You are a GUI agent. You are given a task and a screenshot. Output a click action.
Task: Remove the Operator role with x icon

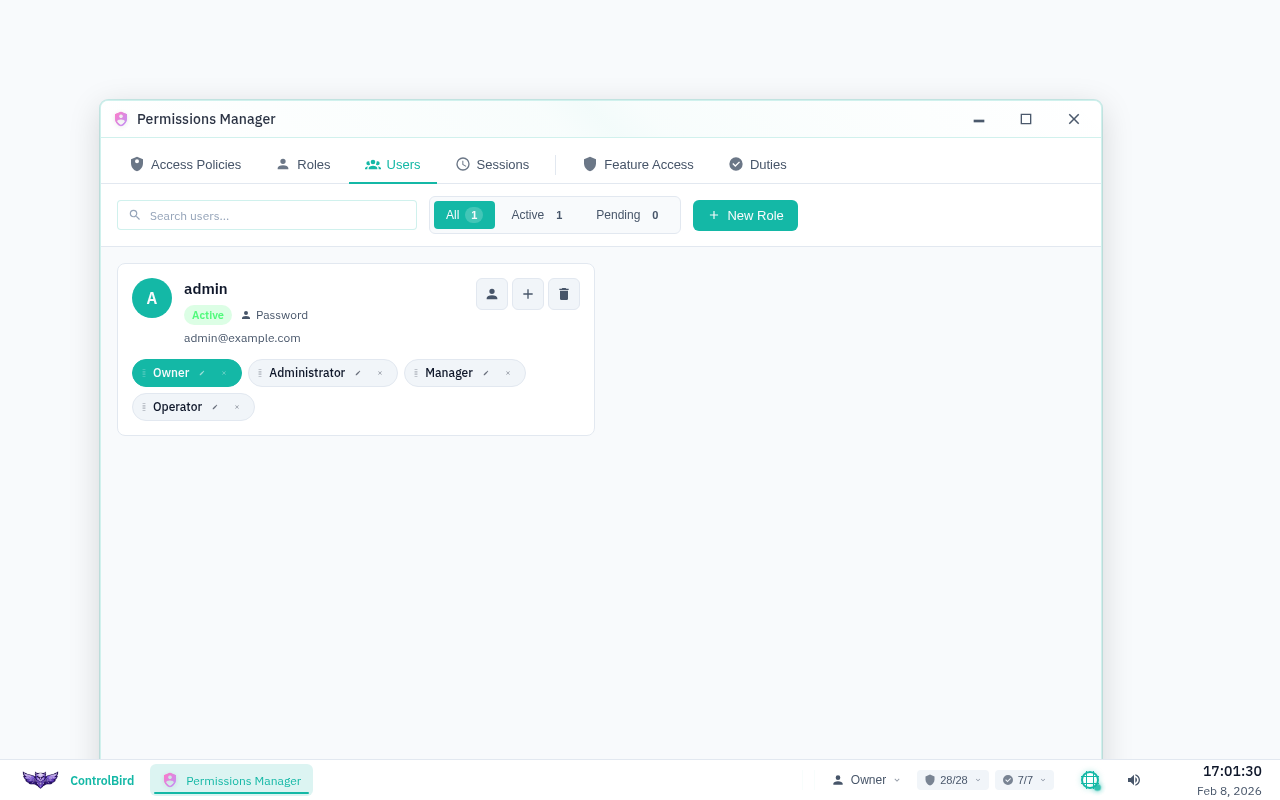pos(237,407)
